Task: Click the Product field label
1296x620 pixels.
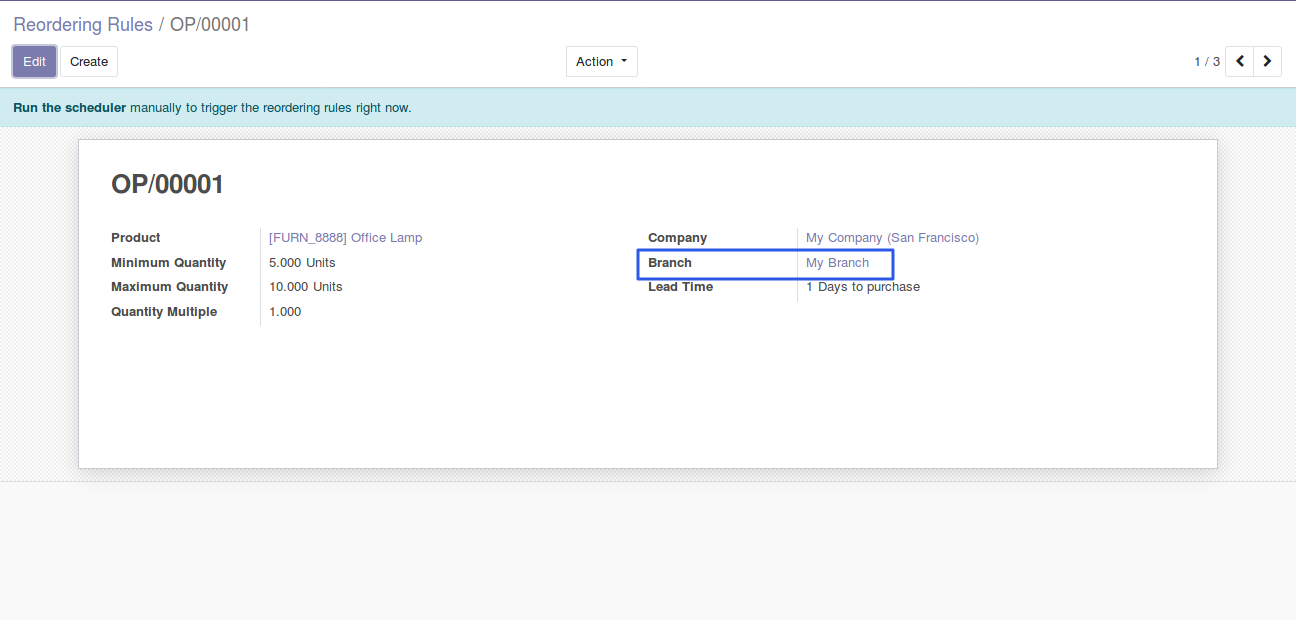Action: pos(136,238)
